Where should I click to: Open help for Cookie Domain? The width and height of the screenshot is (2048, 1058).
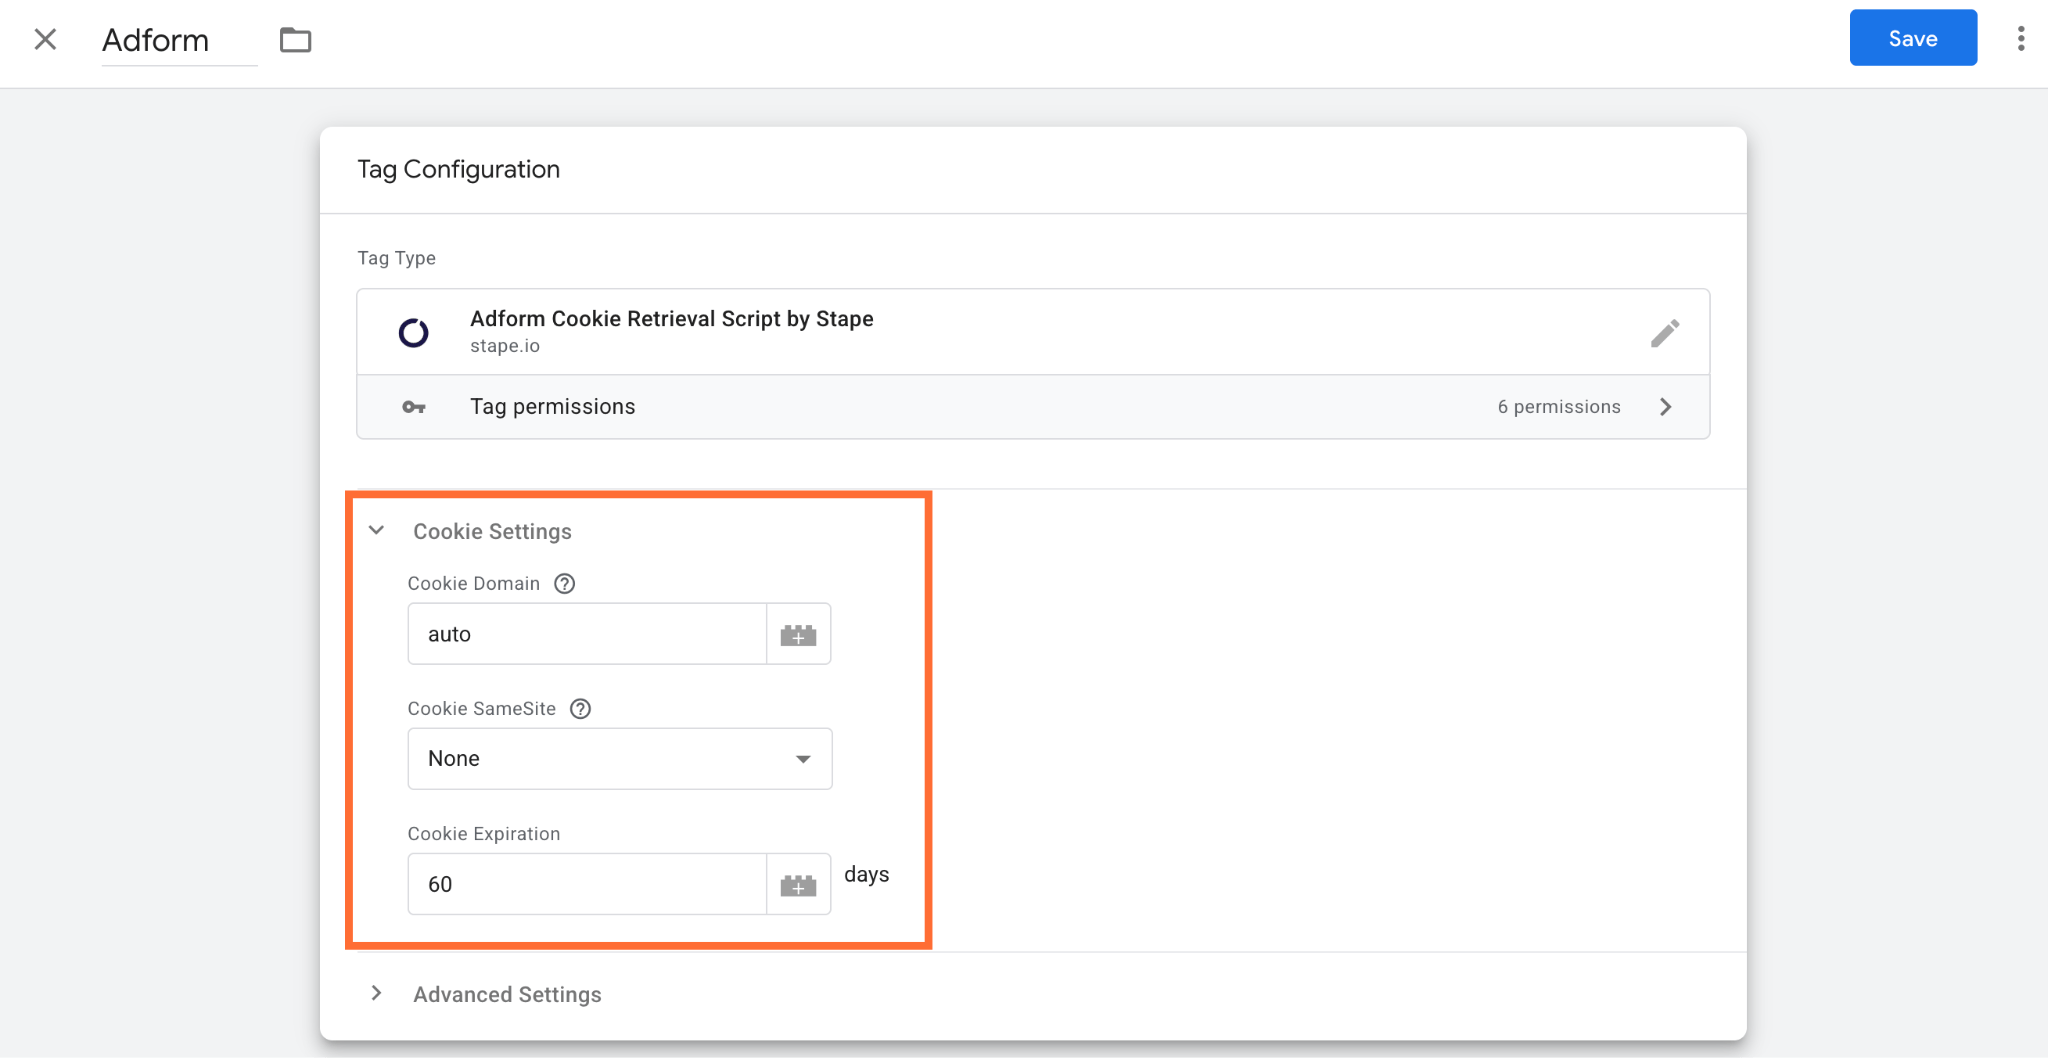click(x=565, y=584)
